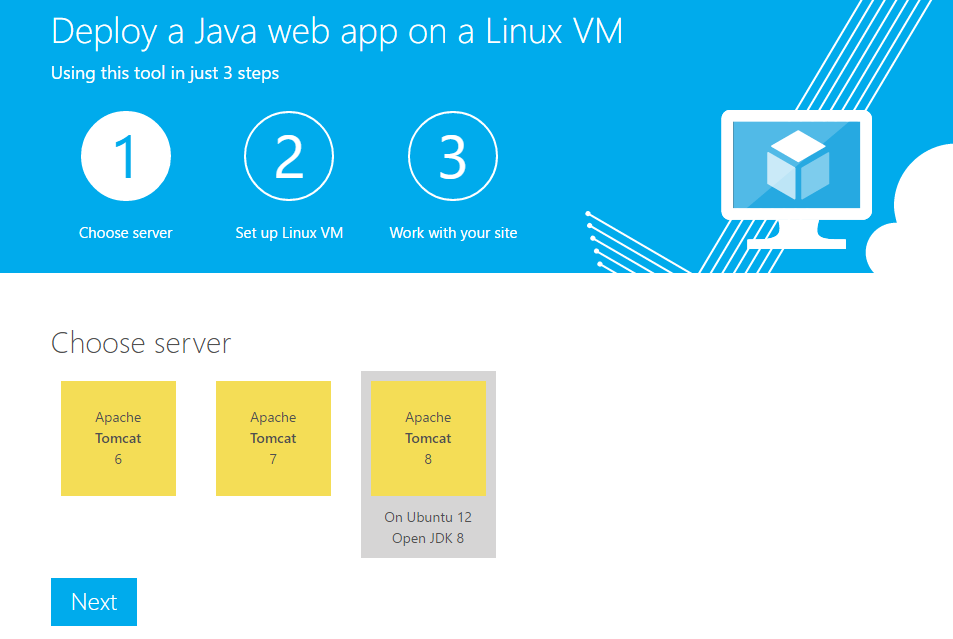Click the 'Set up Linux VM' step label
Image resolution: width=953 pixels, height=639 pixels.
pyautogui.click(x=289, y=233)
